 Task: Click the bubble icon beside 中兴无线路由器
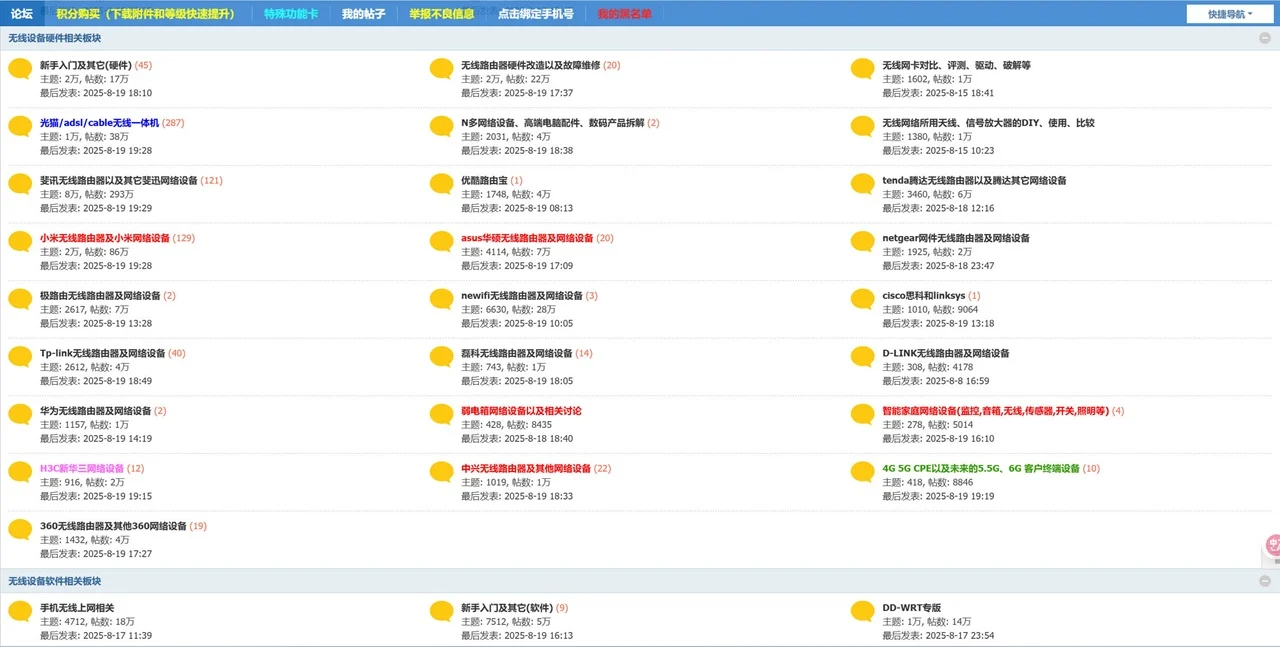click(442, 472)
